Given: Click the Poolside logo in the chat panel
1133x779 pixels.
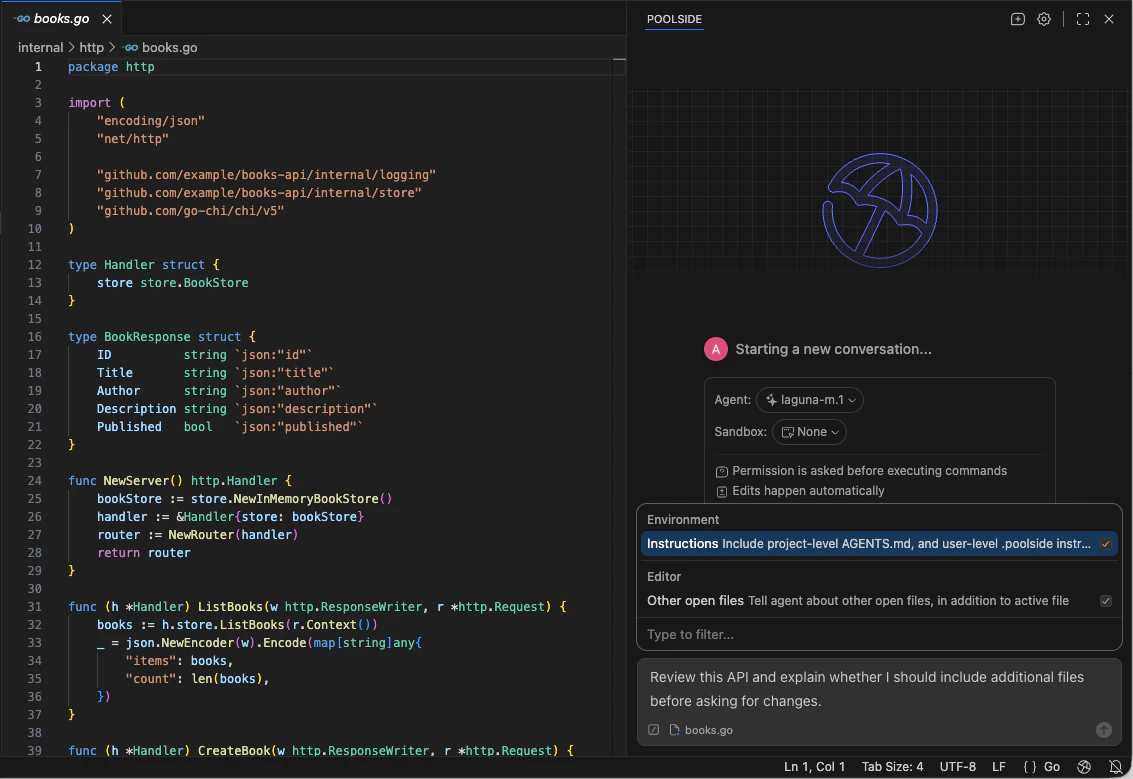Looking at the screenshot, I should [x=879, y=210].
